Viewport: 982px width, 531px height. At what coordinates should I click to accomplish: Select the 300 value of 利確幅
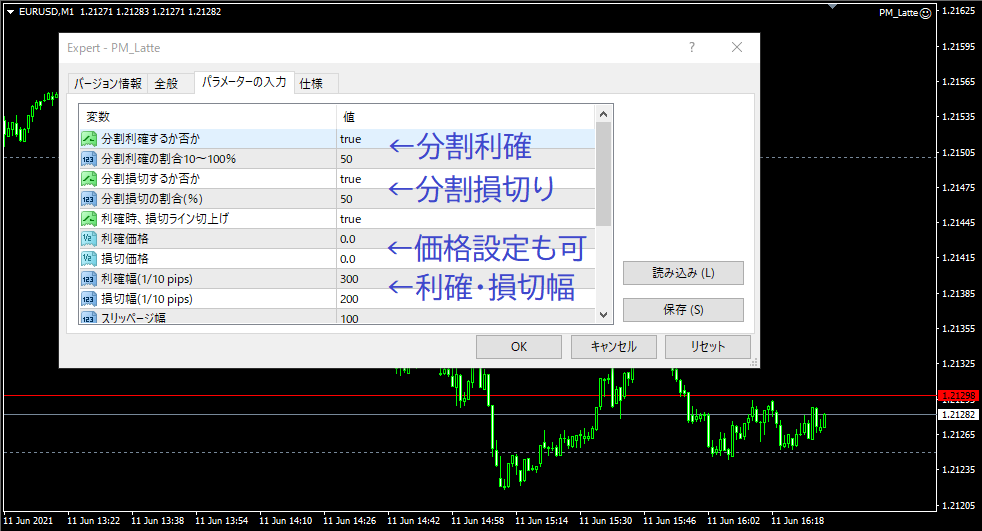click(349, 279)
